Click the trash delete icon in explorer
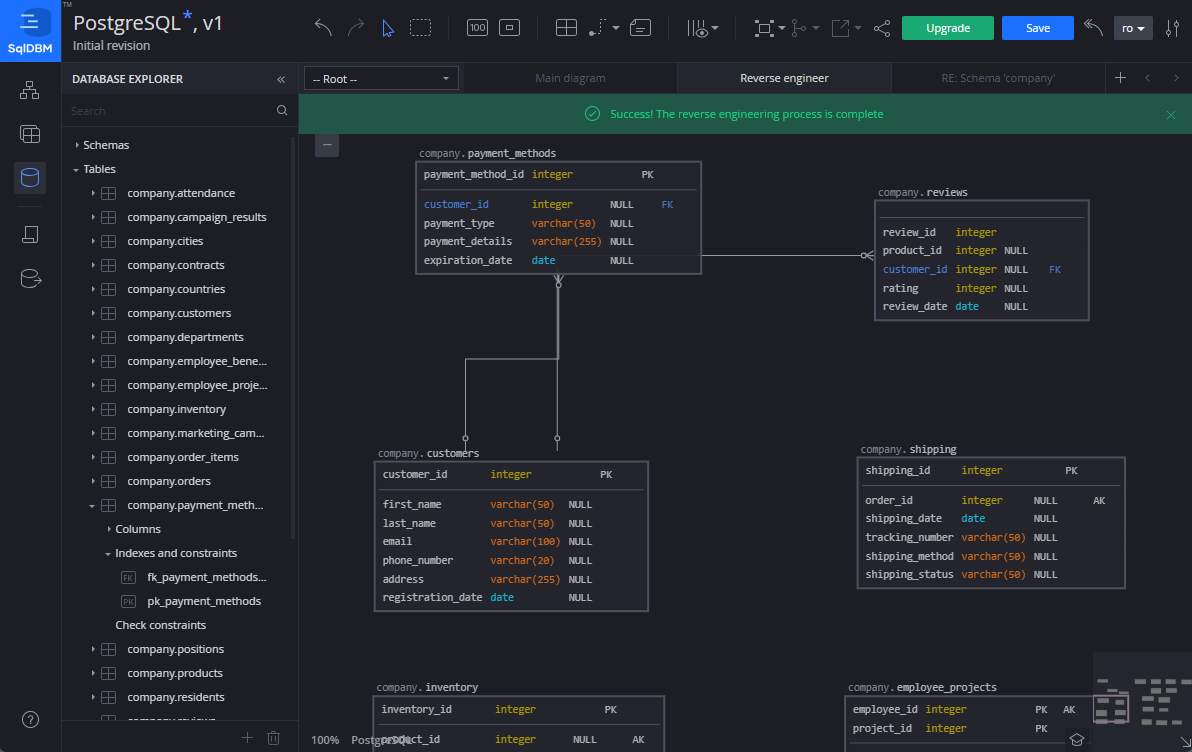The width and height of the screenshot is (1192, 752). tap(274, 738)
